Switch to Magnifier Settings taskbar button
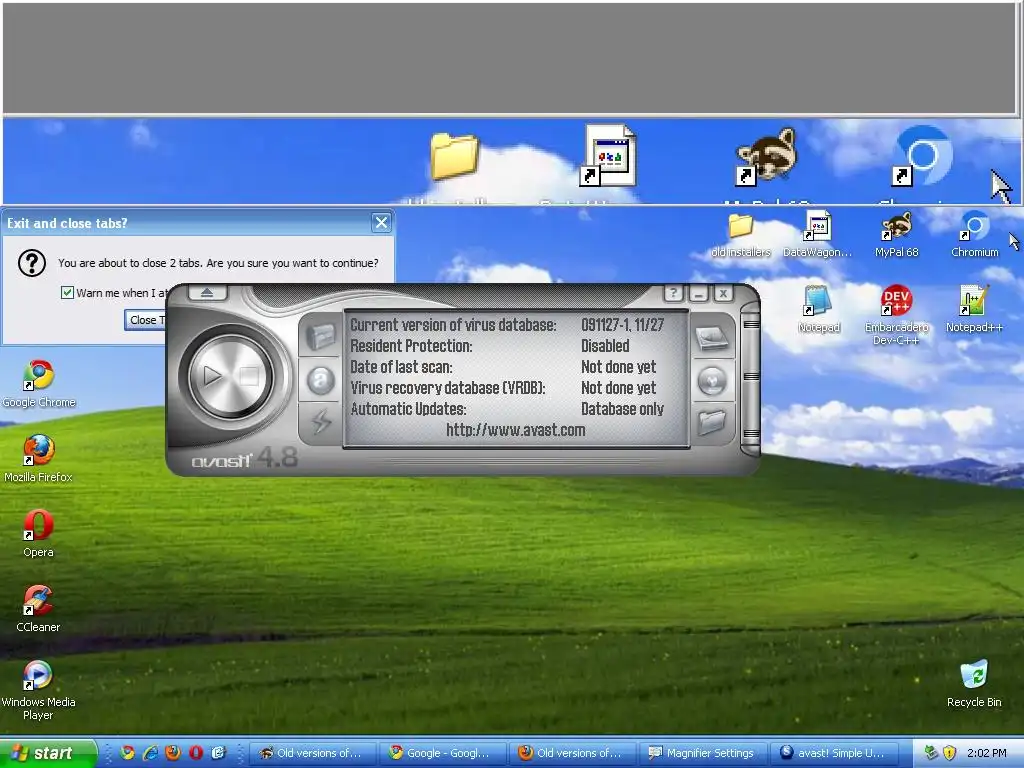This screenshot has height=768, width=1024. click(x=703, y=754)
